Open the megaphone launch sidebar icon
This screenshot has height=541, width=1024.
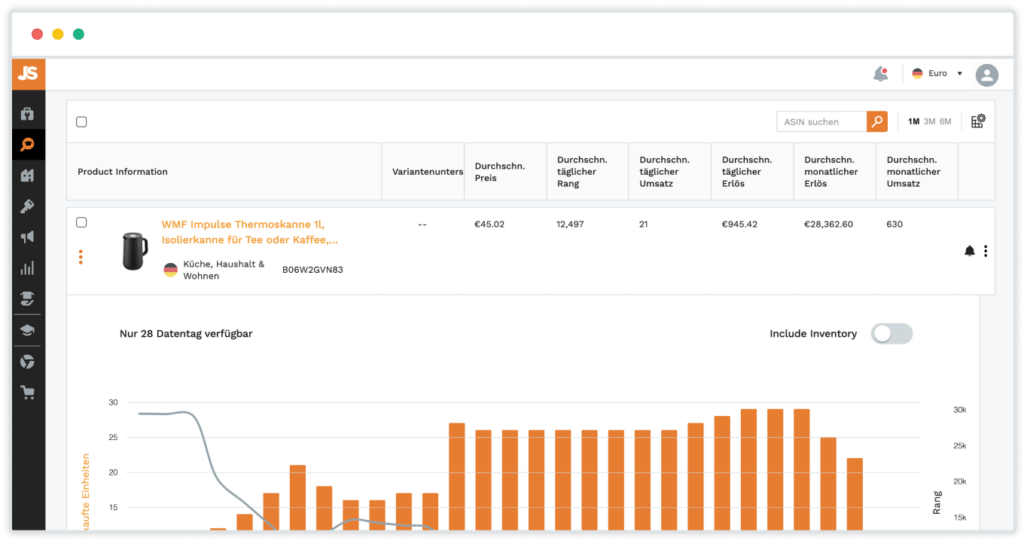pyautogui.click(x=27, y=237)
